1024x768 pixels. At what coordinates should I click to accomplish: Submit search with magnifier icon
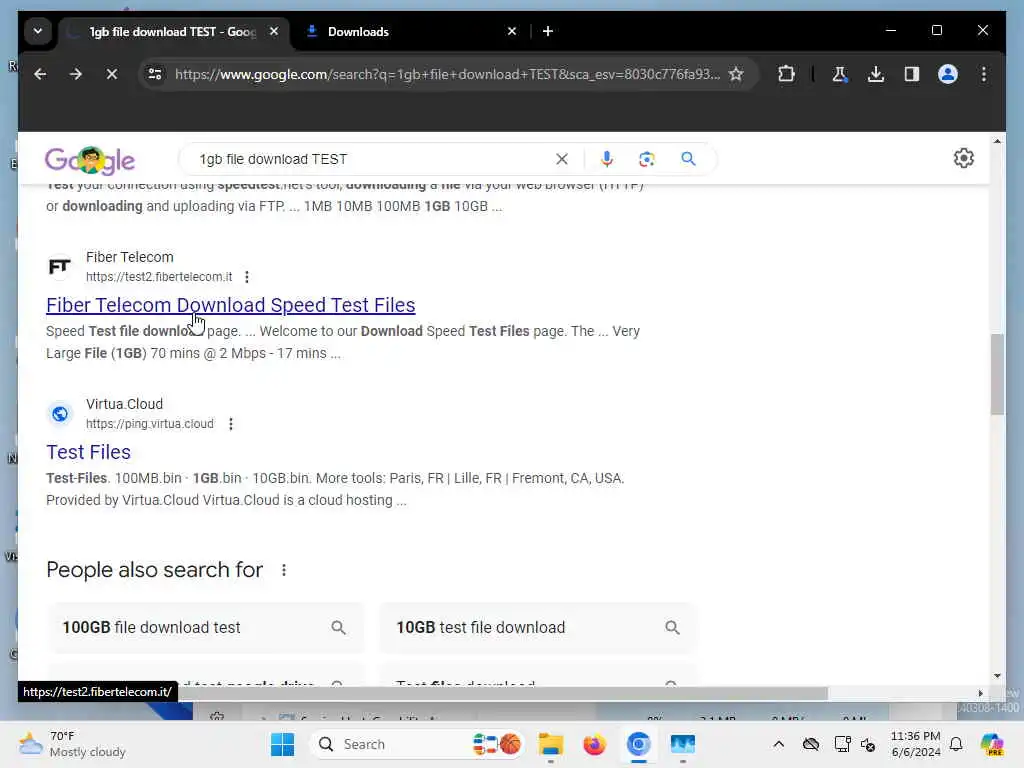688,159
